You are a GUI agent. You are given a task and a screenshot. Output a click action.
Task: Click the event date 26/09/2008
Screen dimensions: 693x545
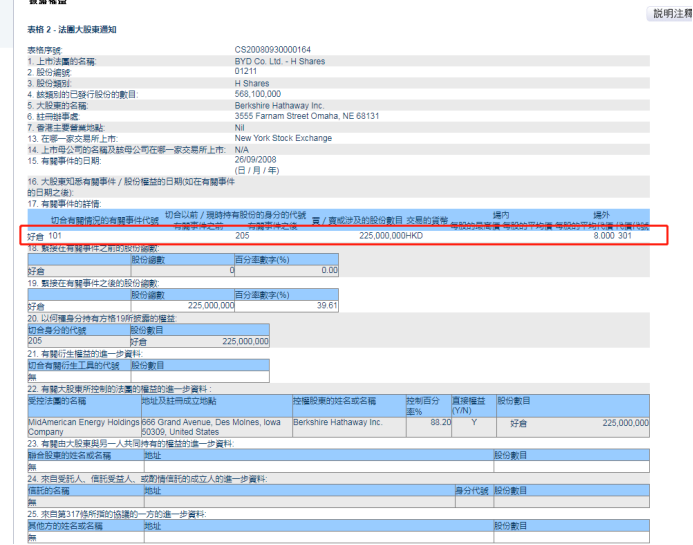254,160
